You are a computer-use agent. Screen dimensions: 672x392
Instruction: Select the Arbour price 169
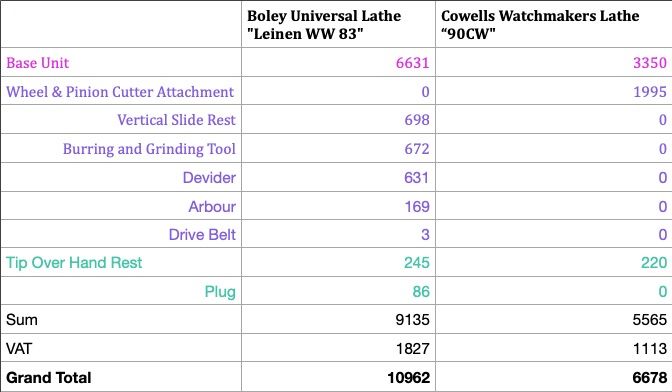pos(417,206)
